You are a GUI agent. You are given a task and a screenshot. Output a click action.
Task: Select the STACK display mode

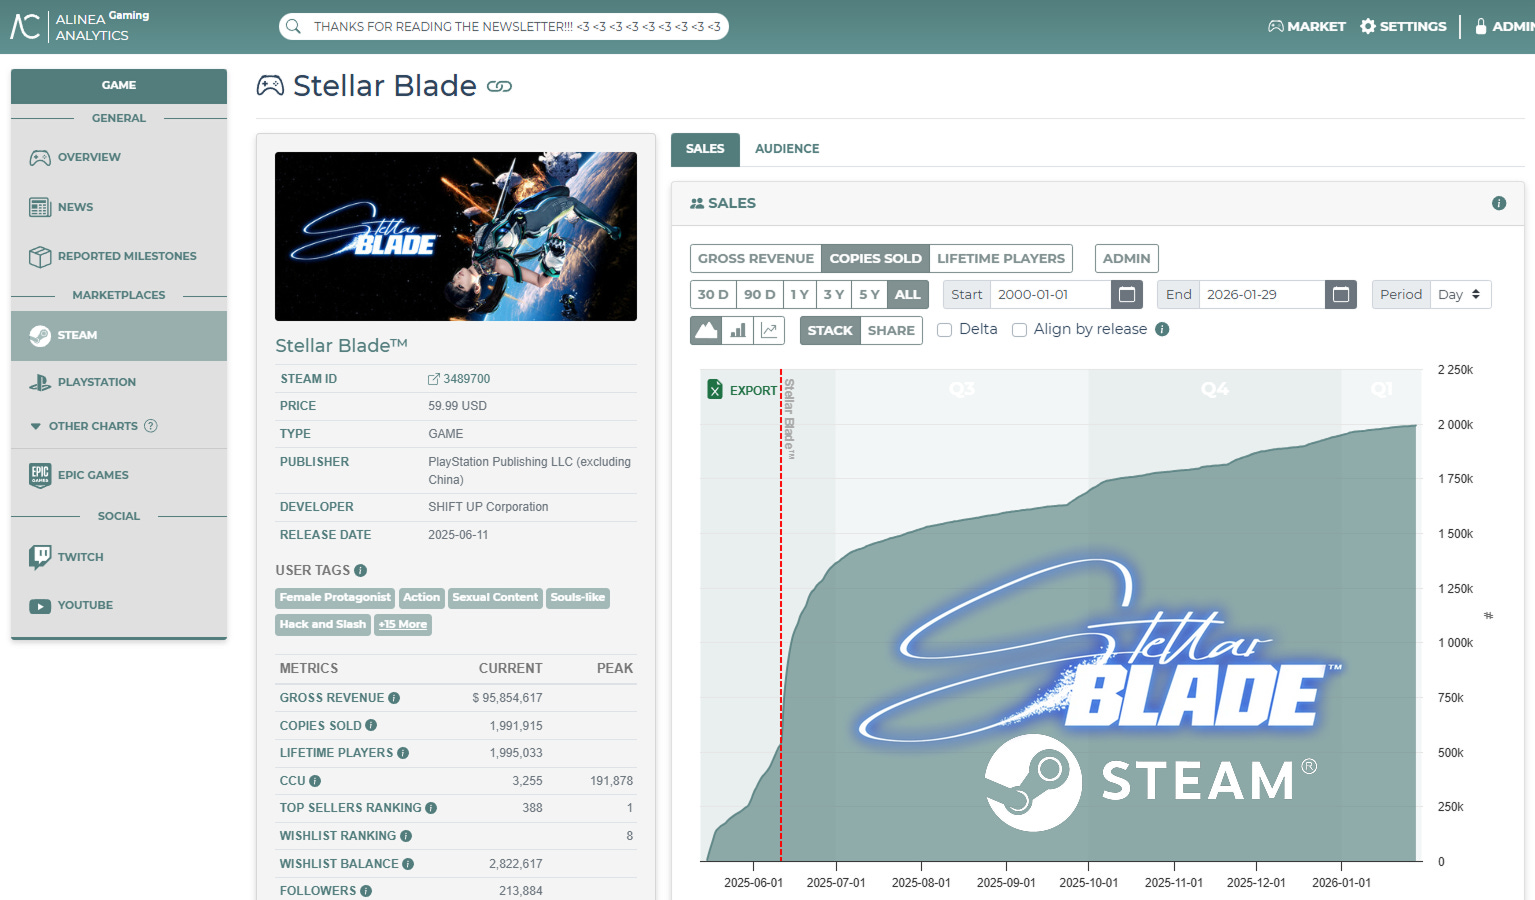pyautogui.click(x=830, y=331)
